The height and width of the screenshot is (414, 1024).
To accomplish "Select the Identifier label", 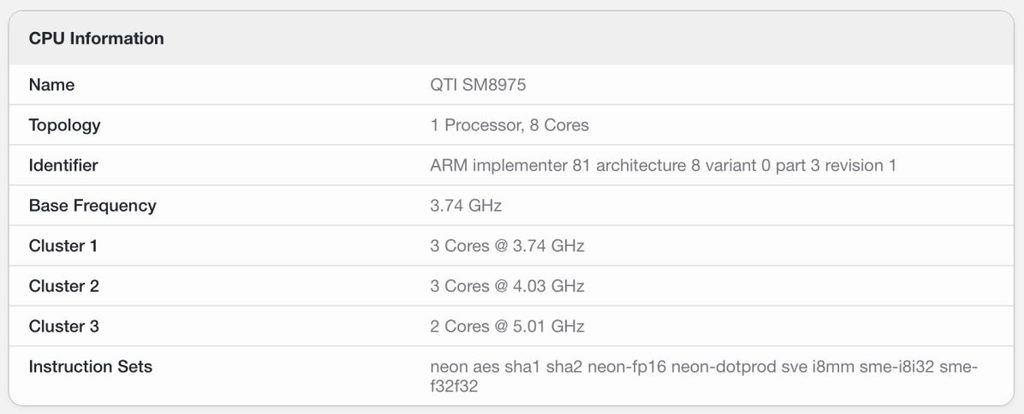I will click(x=63, y=165).
